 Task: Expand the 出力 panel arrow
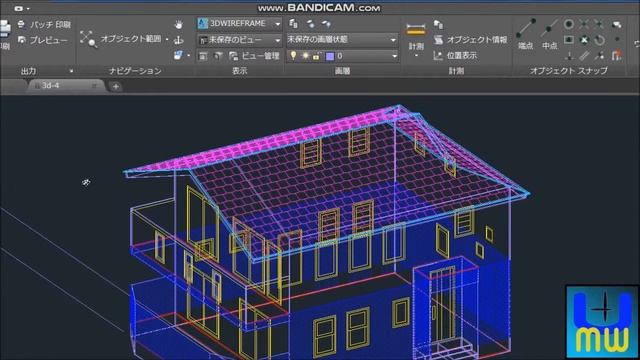coord(71,71)
